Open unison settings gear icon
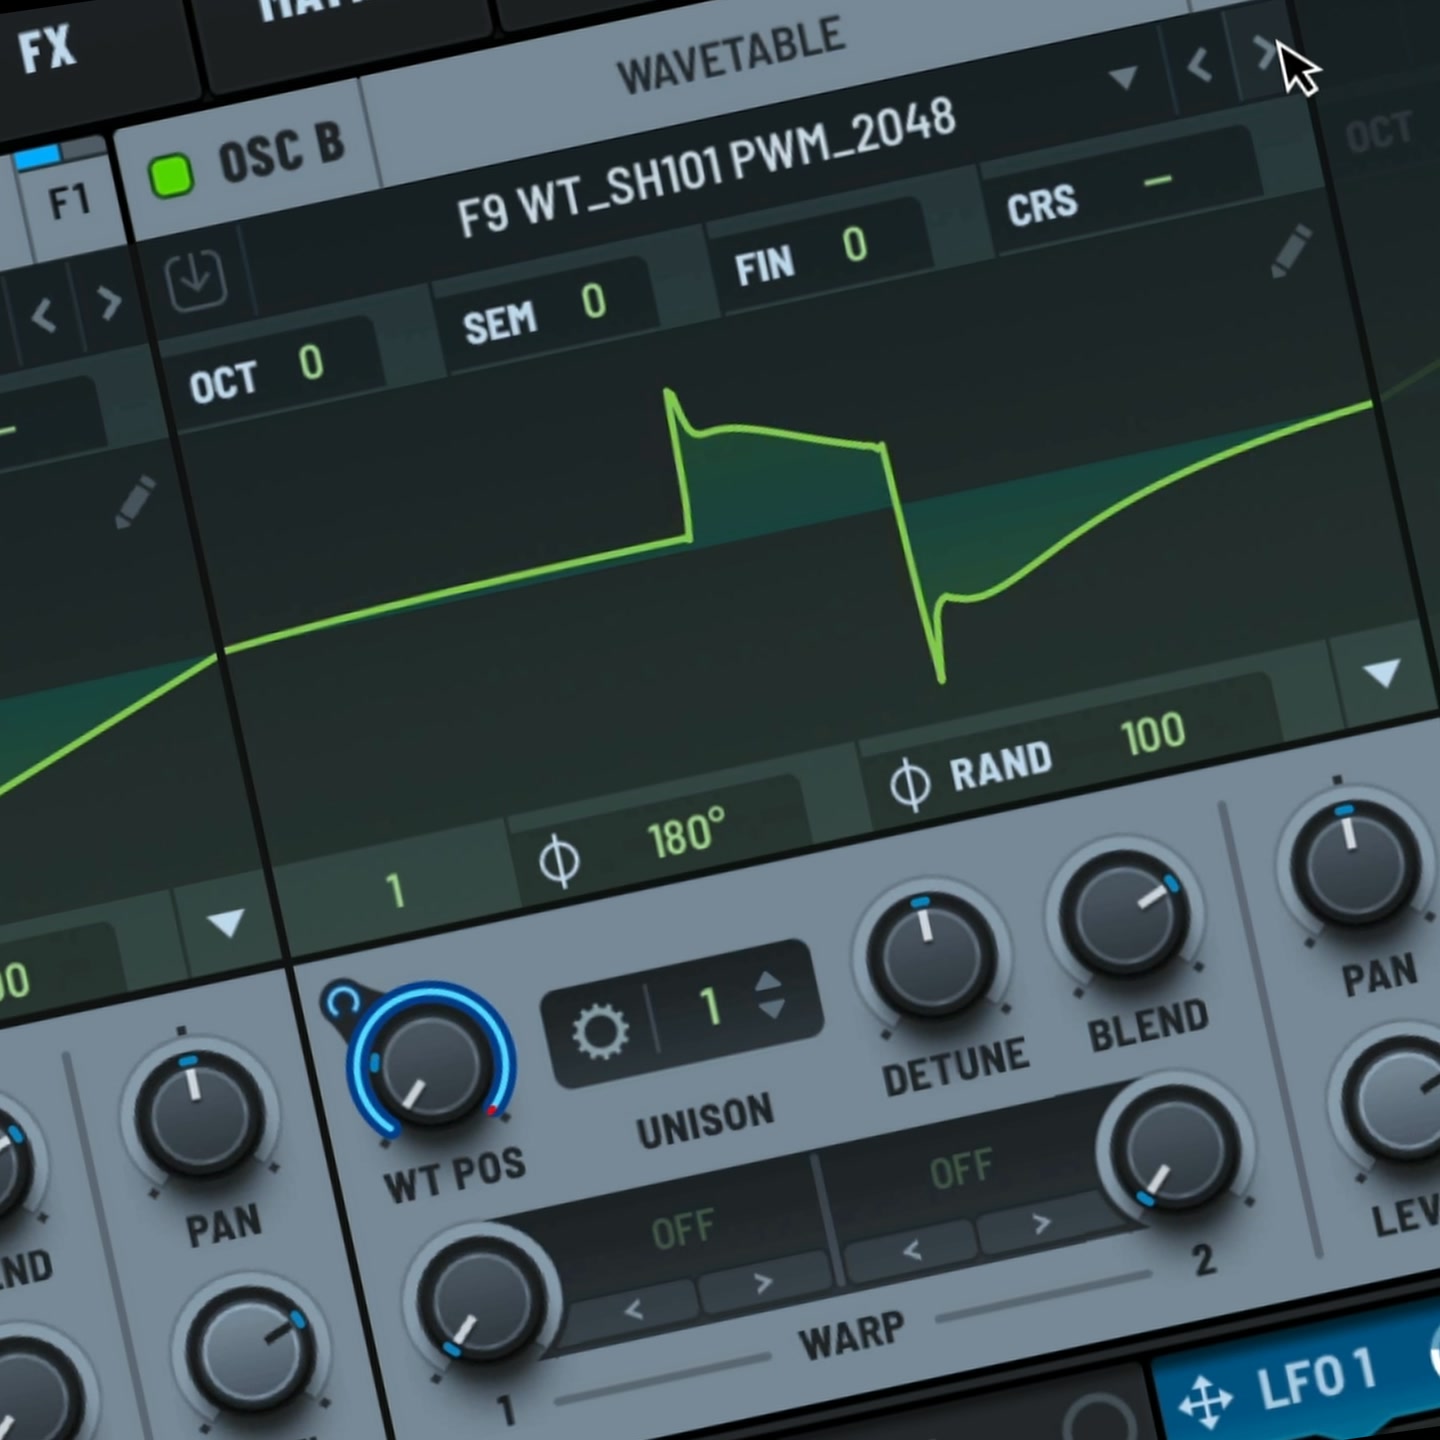 point(601,1031)
